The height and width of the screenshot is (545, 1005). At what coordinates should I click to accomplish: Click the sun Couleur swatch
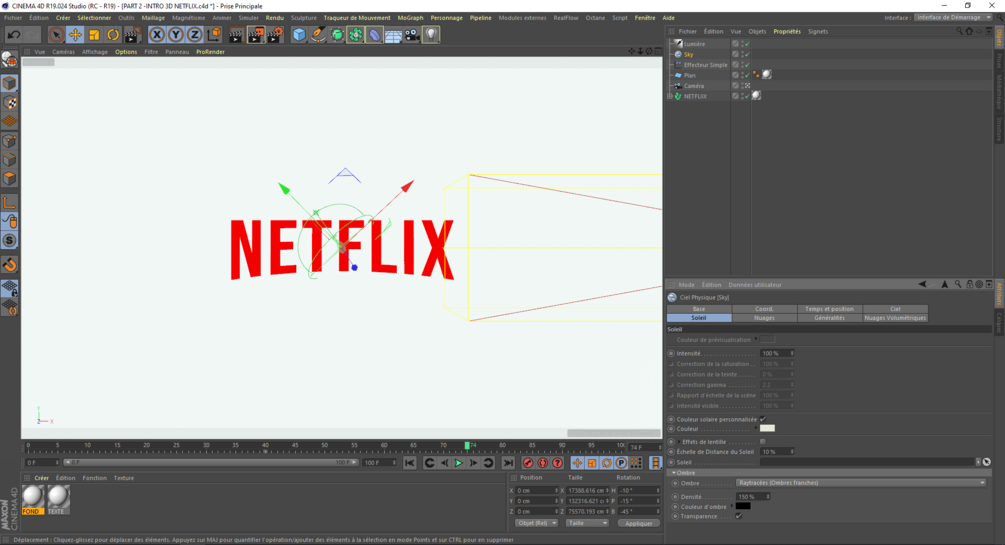coord(767,428)
